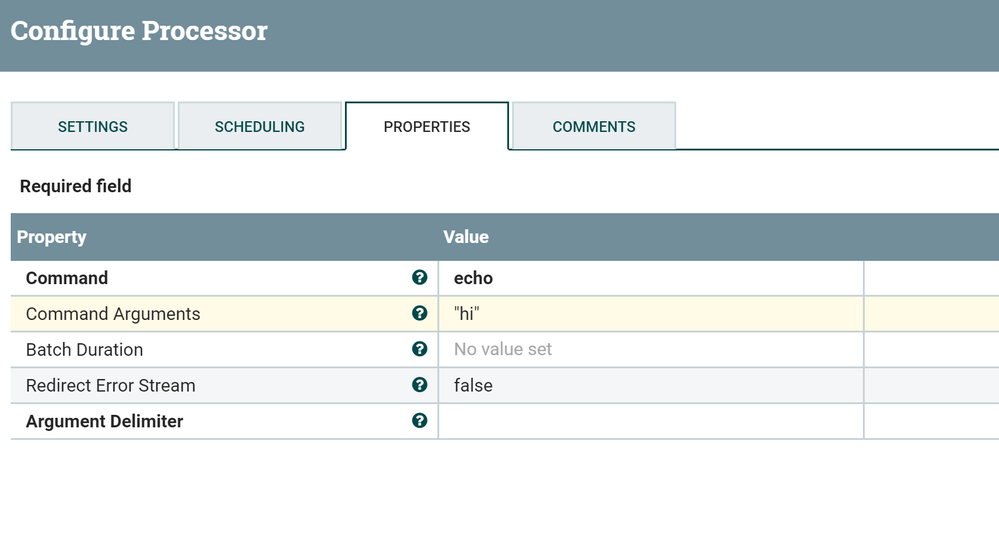Image resolution: width=999 pixels, height=545 pixels.
Task: Switch to the Settings tab
Action: click(x=93, y=127)
